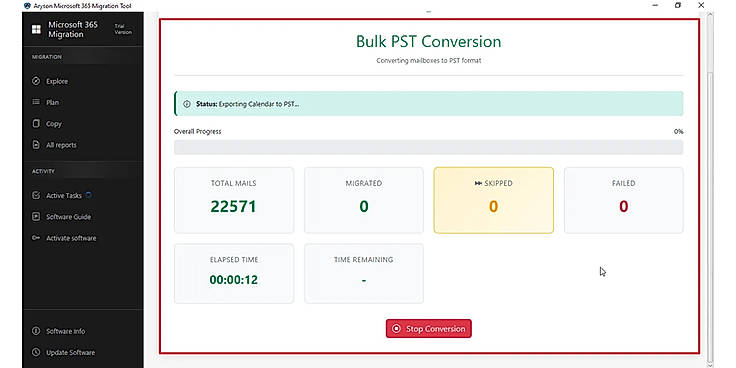Open All reports
Screen dimensions: 736x368
coord(61,145)
